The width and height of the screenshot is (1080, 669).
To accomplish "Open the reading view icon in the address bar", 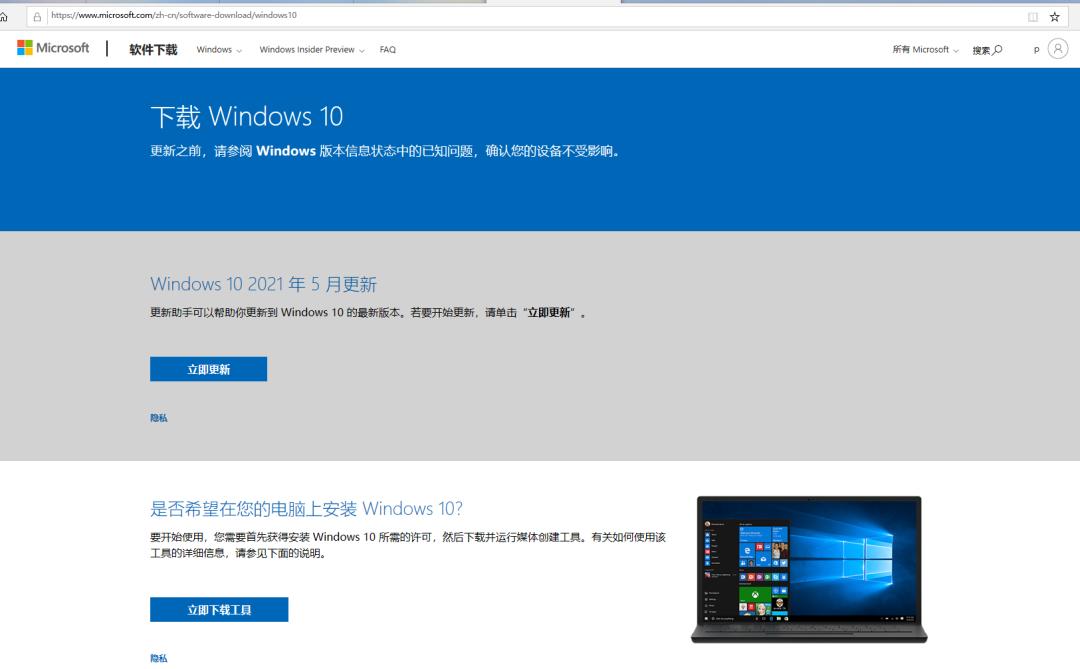I will [x=1032, y=15].
